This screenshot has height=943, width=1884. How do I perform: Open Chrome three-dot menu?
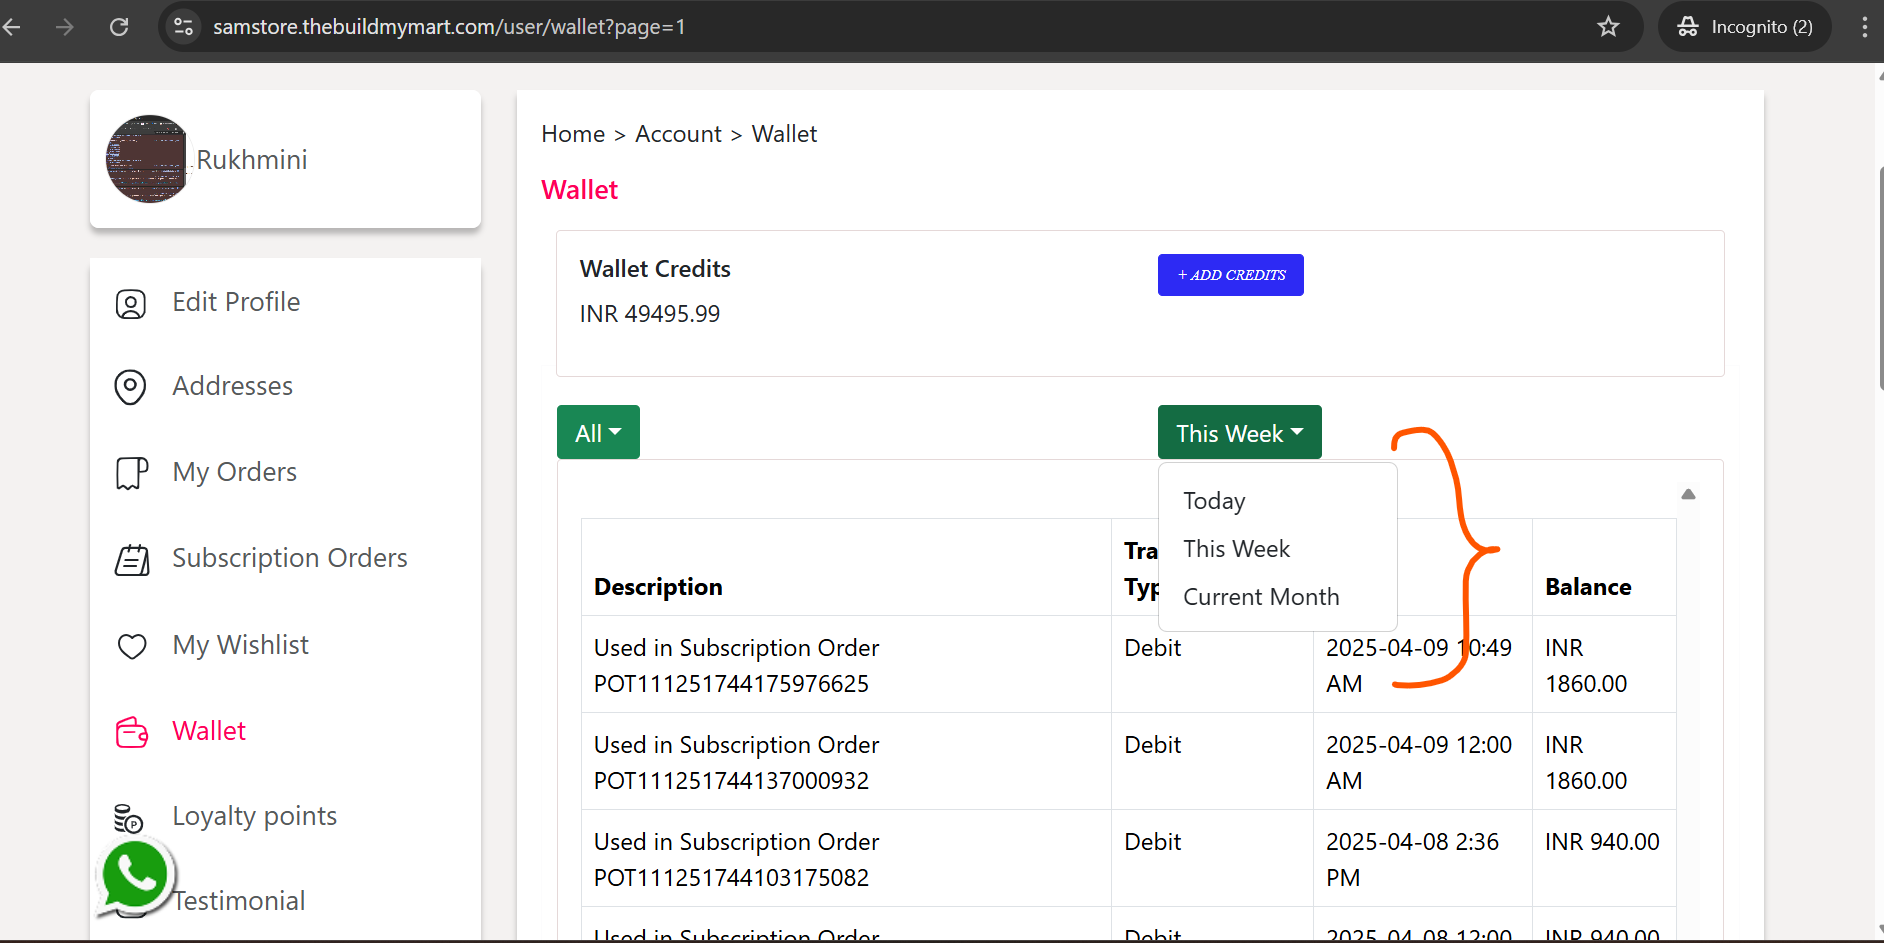pyautogui.click(x=1865, y=27)
